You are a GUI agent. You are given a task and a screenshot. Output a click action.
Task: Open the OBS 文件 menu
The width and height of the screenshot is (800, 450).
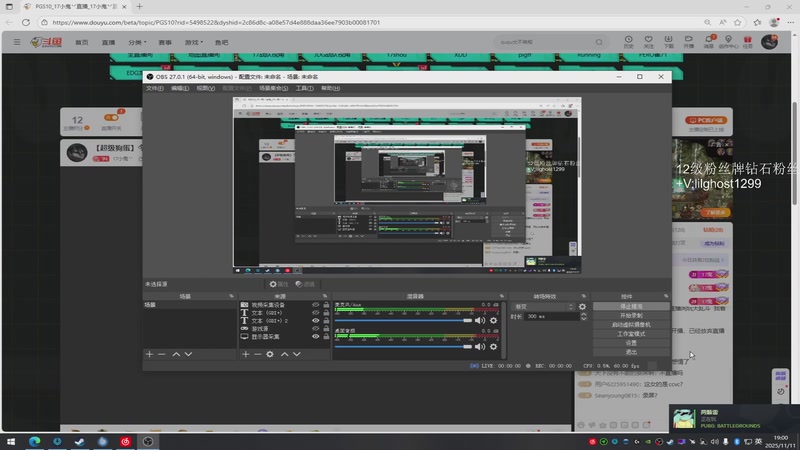155,88
